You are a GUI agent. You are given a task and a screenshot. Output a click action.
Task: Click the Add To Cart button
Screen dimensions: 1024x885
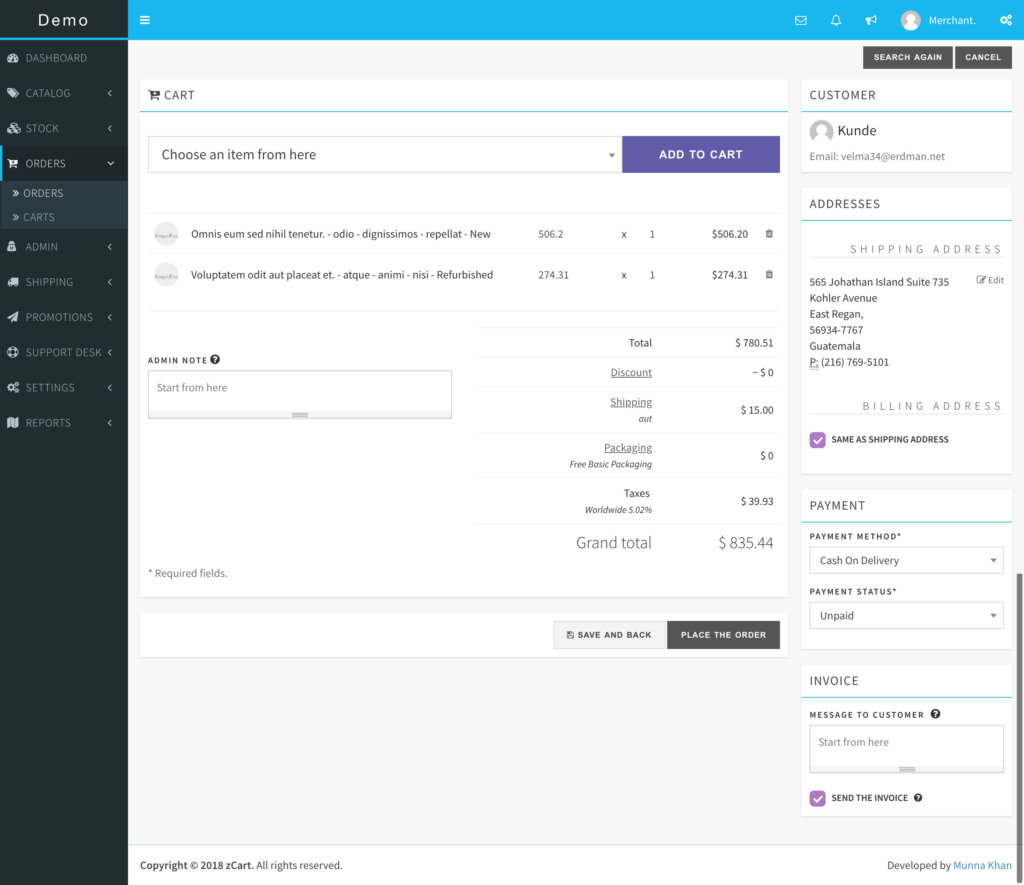point(700,155)
